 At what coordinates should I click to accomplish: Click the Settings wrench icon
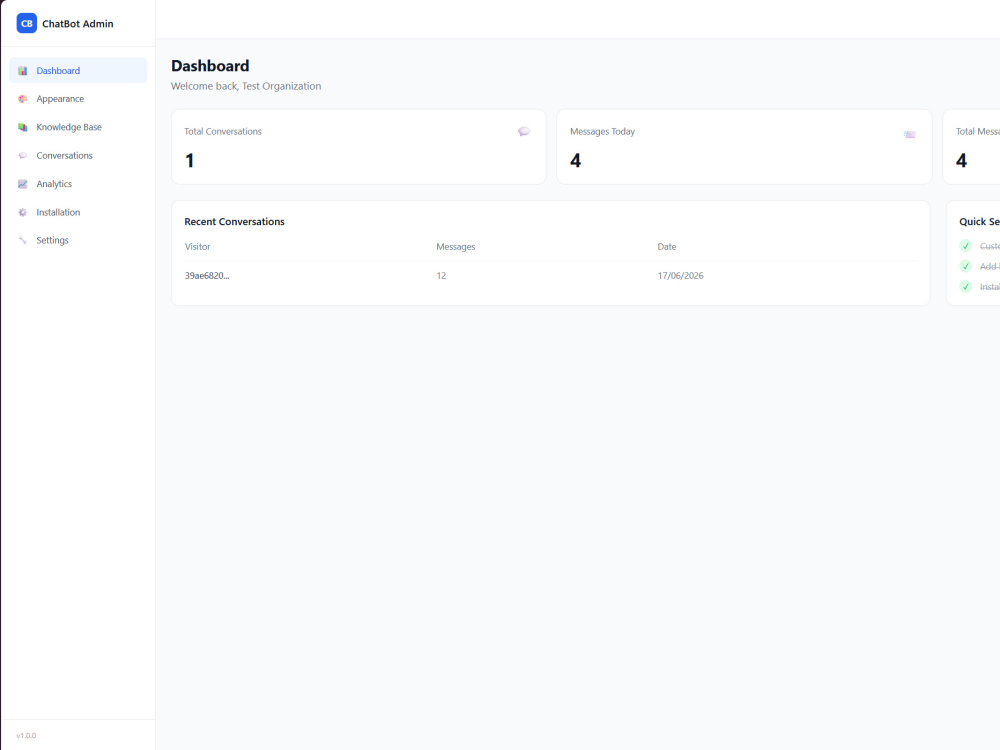point(22,240)
